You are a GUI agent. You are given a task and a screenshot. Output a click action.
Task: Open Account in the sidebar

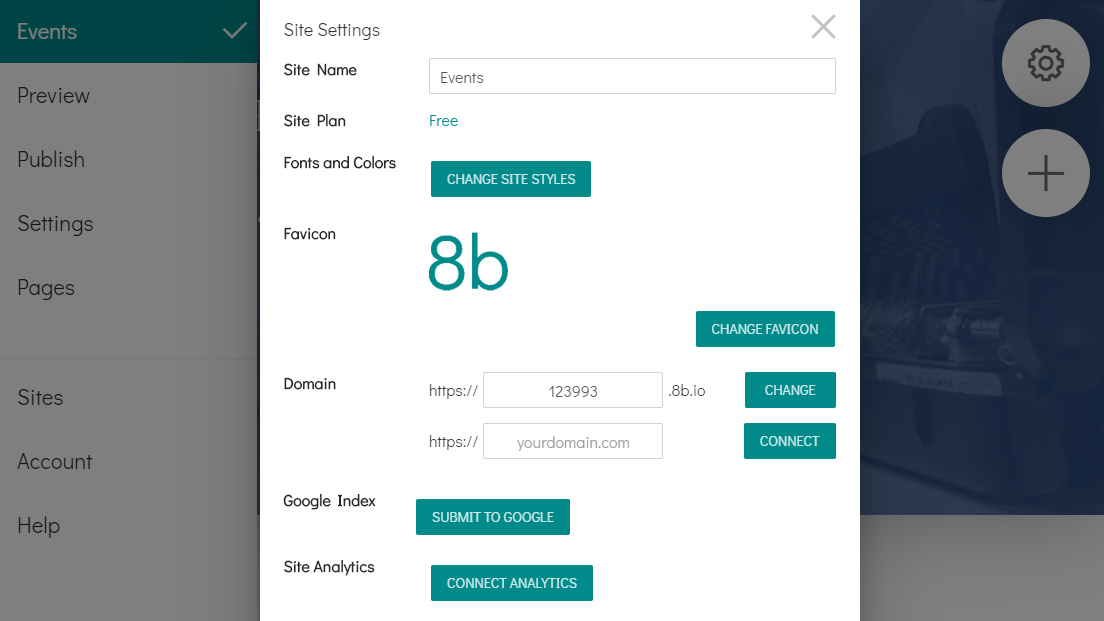55,462
